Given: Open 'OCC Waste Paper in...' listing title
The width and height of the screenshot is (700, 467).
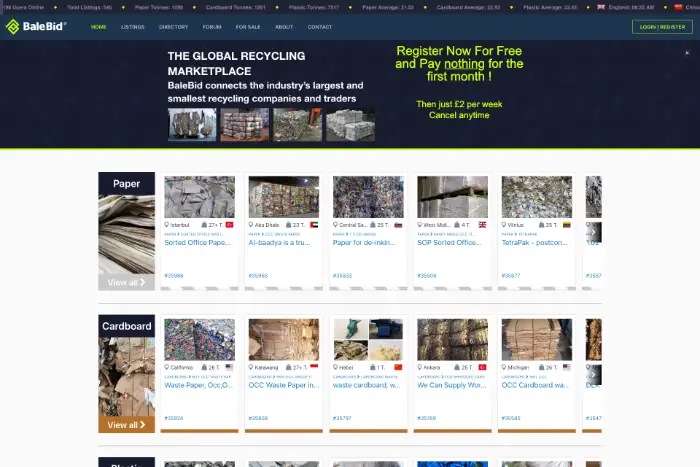Looking at the screenshot, I should [x=284, y=385].
